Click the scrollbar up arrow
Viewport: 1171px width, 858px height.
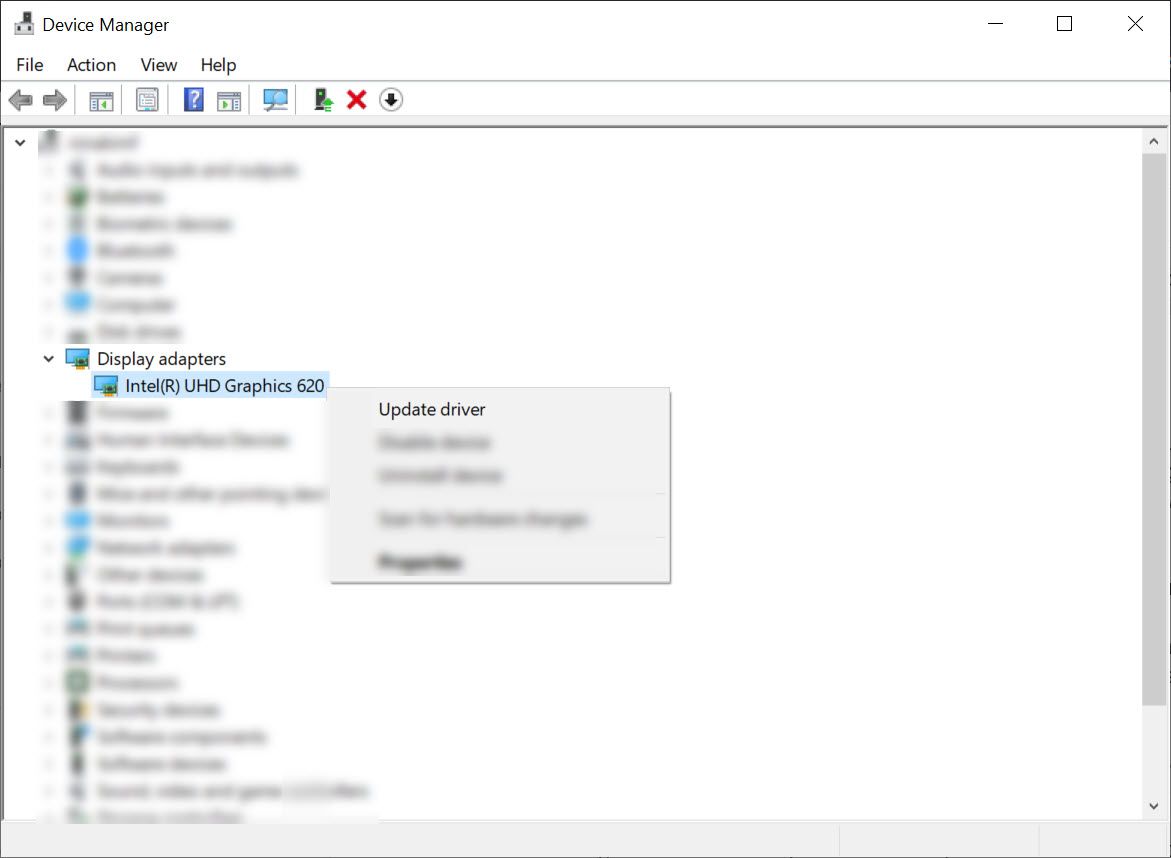1154,141
